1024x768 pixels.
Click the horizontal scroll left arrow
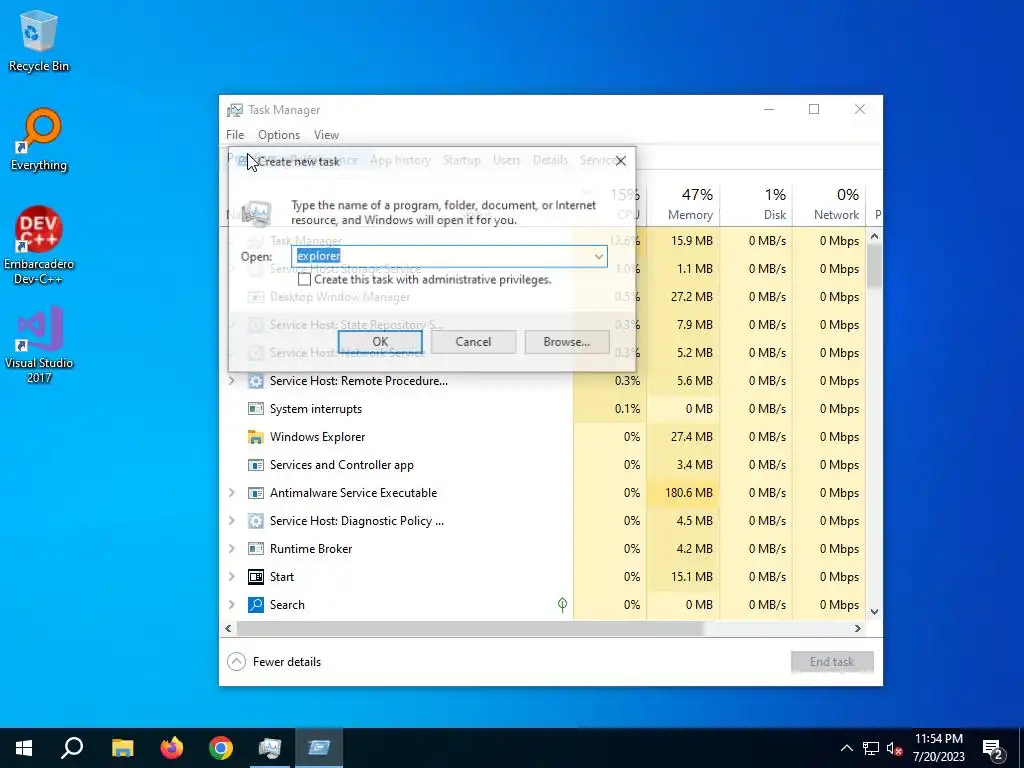click(228, 628)
